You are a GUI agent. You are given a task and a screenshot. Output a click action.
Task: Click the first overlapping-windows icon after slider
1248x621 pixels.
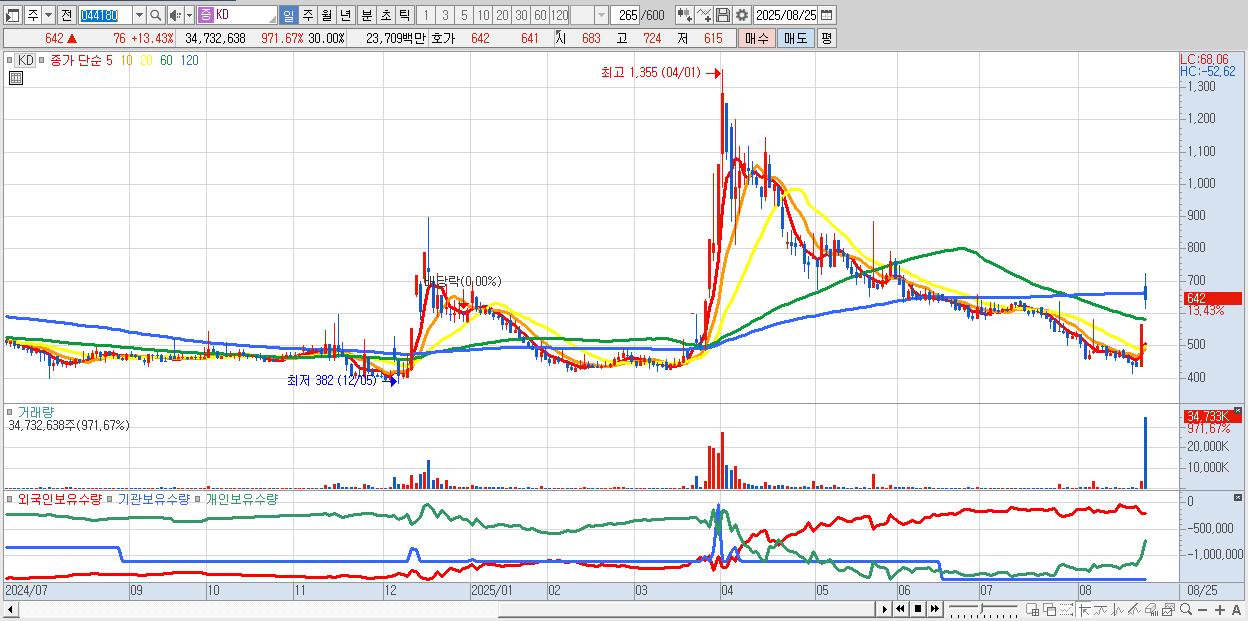[1033, 609]
